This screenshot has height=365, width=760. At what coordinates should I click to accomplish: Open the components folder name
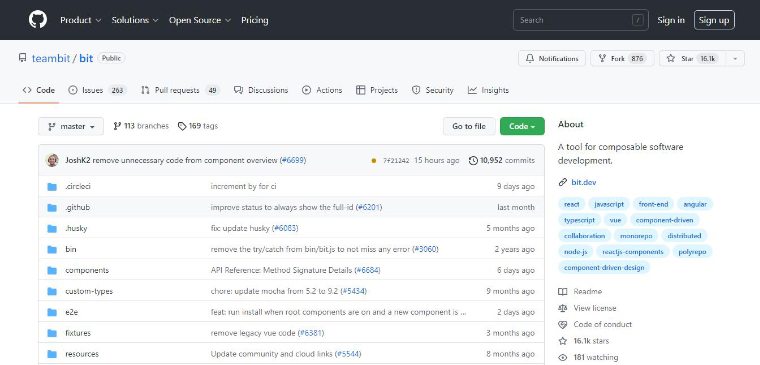(87, 270)
